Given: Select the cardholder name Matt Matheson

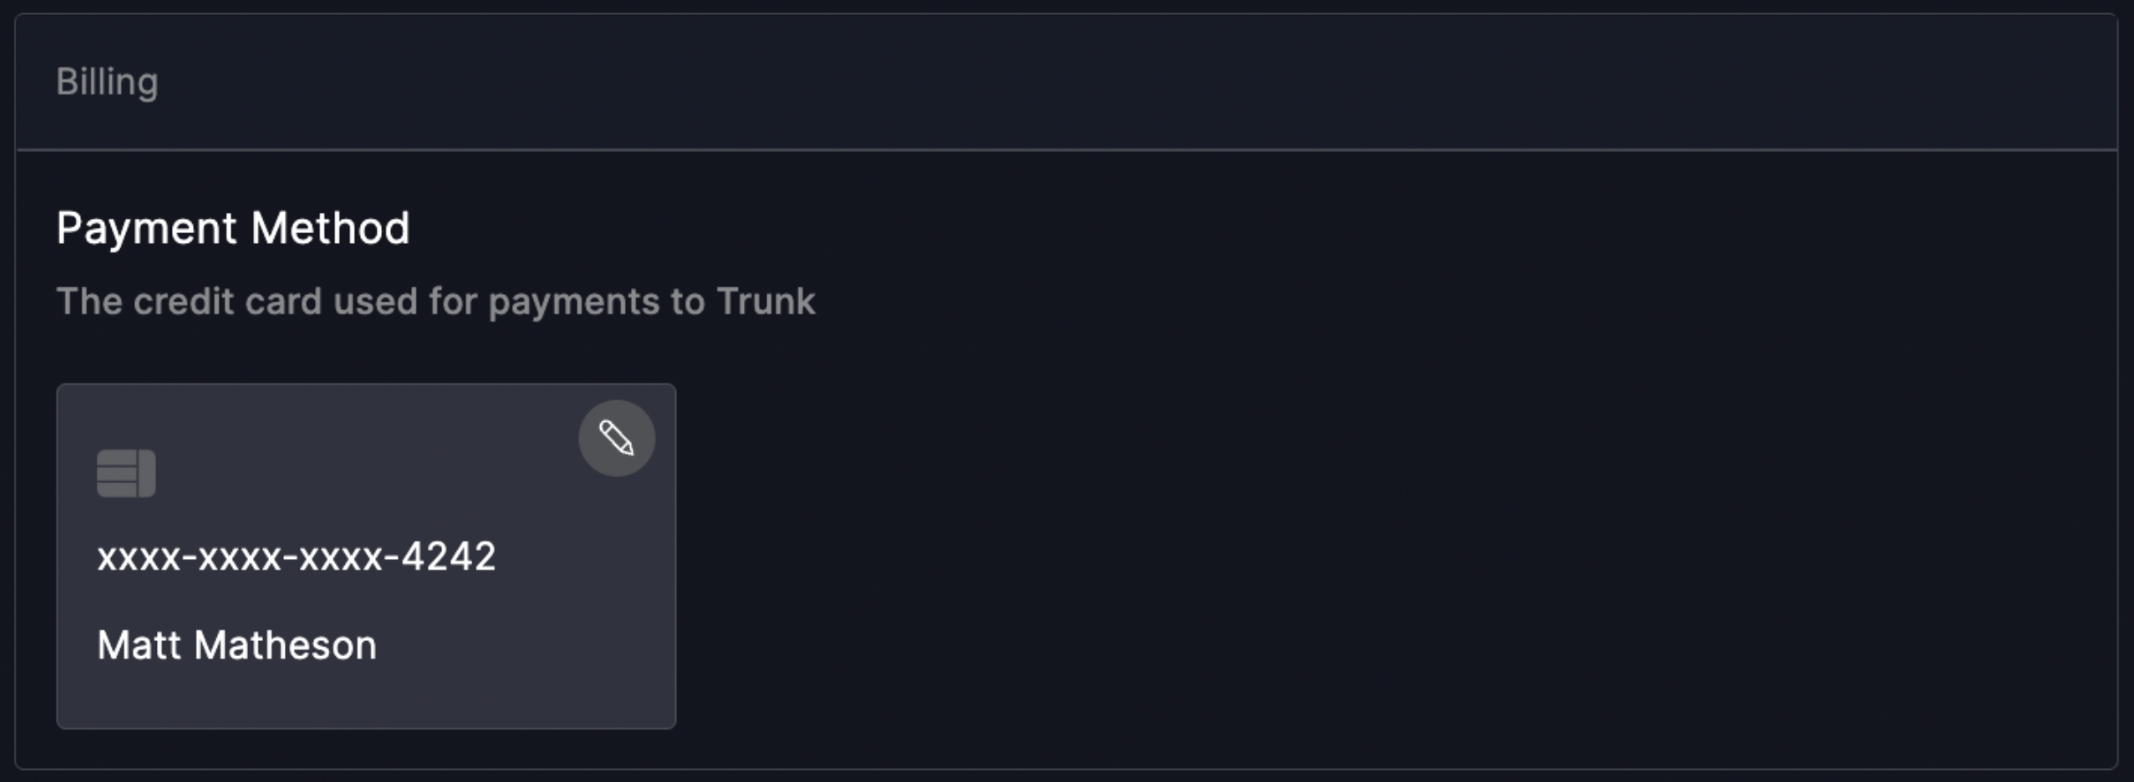Looking at the screenshot, I should pyautogui.click(x=237, y=645).
